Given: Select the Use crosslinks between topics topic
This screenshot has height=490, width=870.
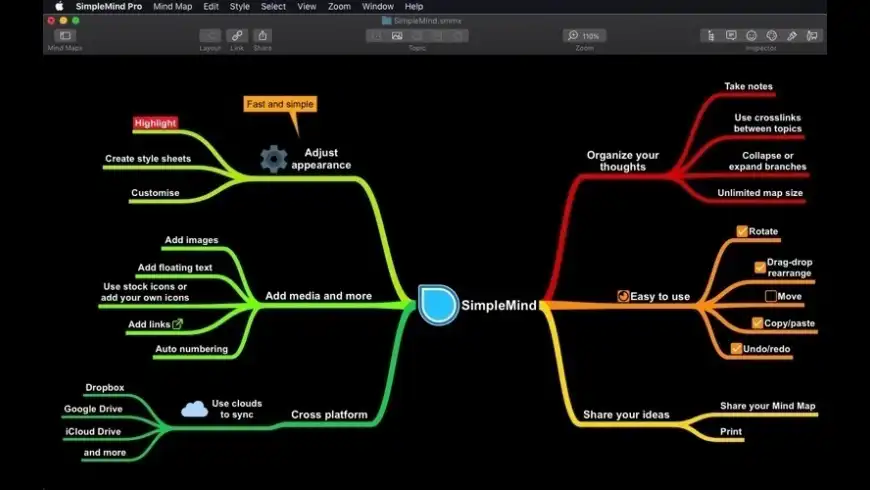Looking at the screenshot, I should tap(768, 123).
